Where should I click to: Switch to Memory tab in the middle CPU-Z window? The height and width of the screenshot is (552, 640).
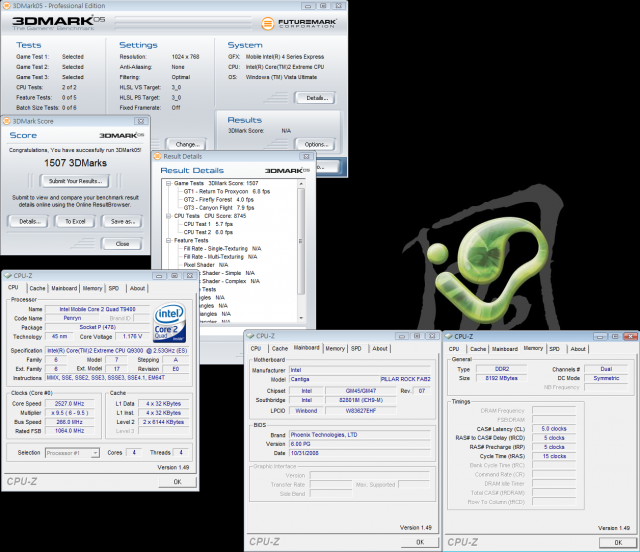click(x=335, y=349)
